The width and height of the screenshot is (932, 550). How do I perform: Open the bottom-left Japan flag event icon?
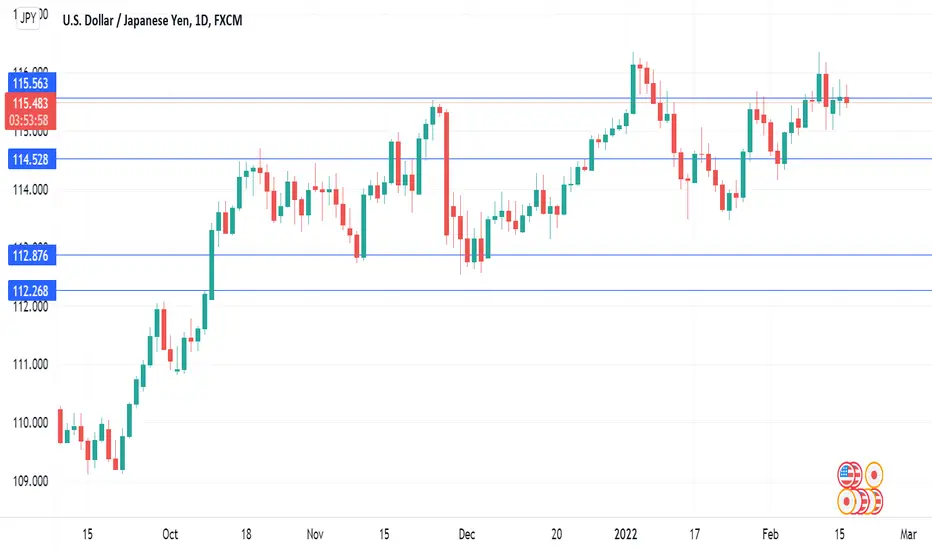click(847, 501)
